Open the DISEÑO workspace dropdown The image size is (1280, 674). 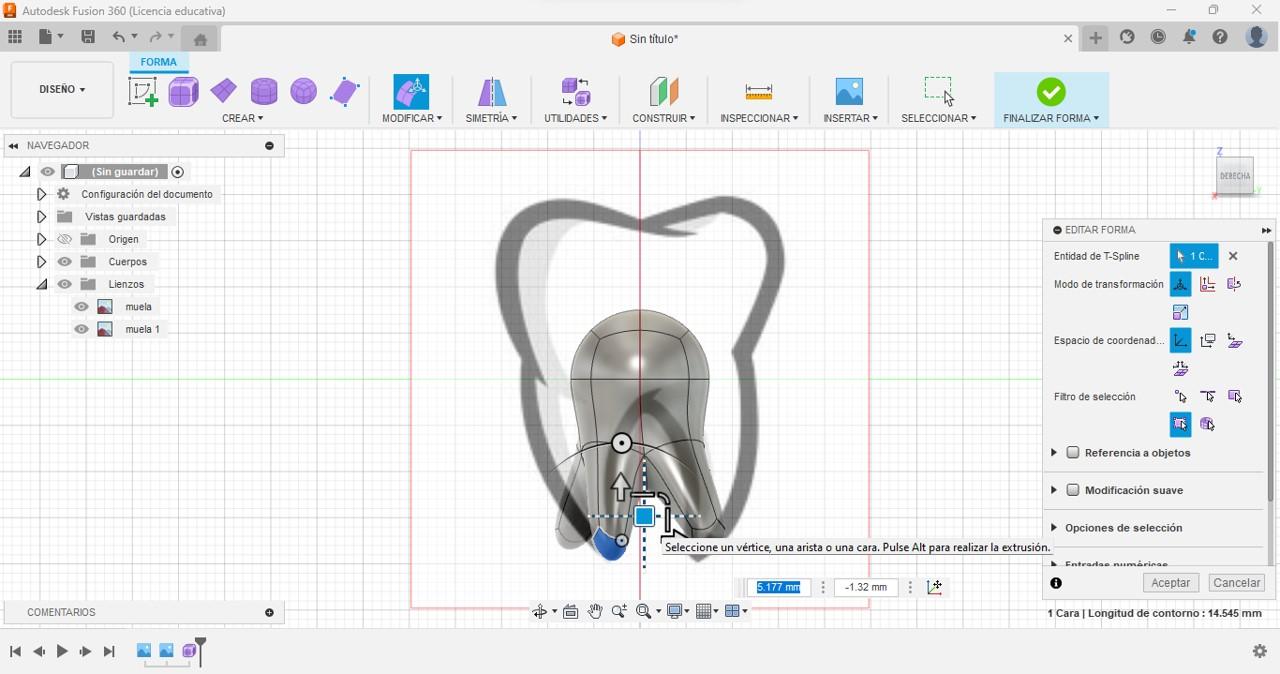click(62, 89)
